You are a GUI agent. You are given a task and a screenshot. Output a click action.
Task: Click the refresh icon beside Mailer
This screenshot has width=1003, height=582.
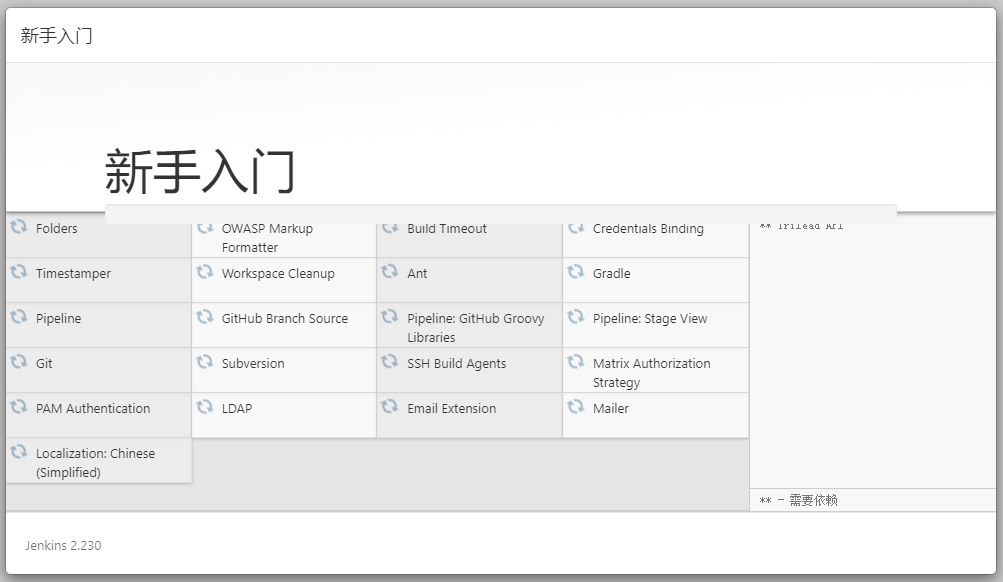click(576, 407)
